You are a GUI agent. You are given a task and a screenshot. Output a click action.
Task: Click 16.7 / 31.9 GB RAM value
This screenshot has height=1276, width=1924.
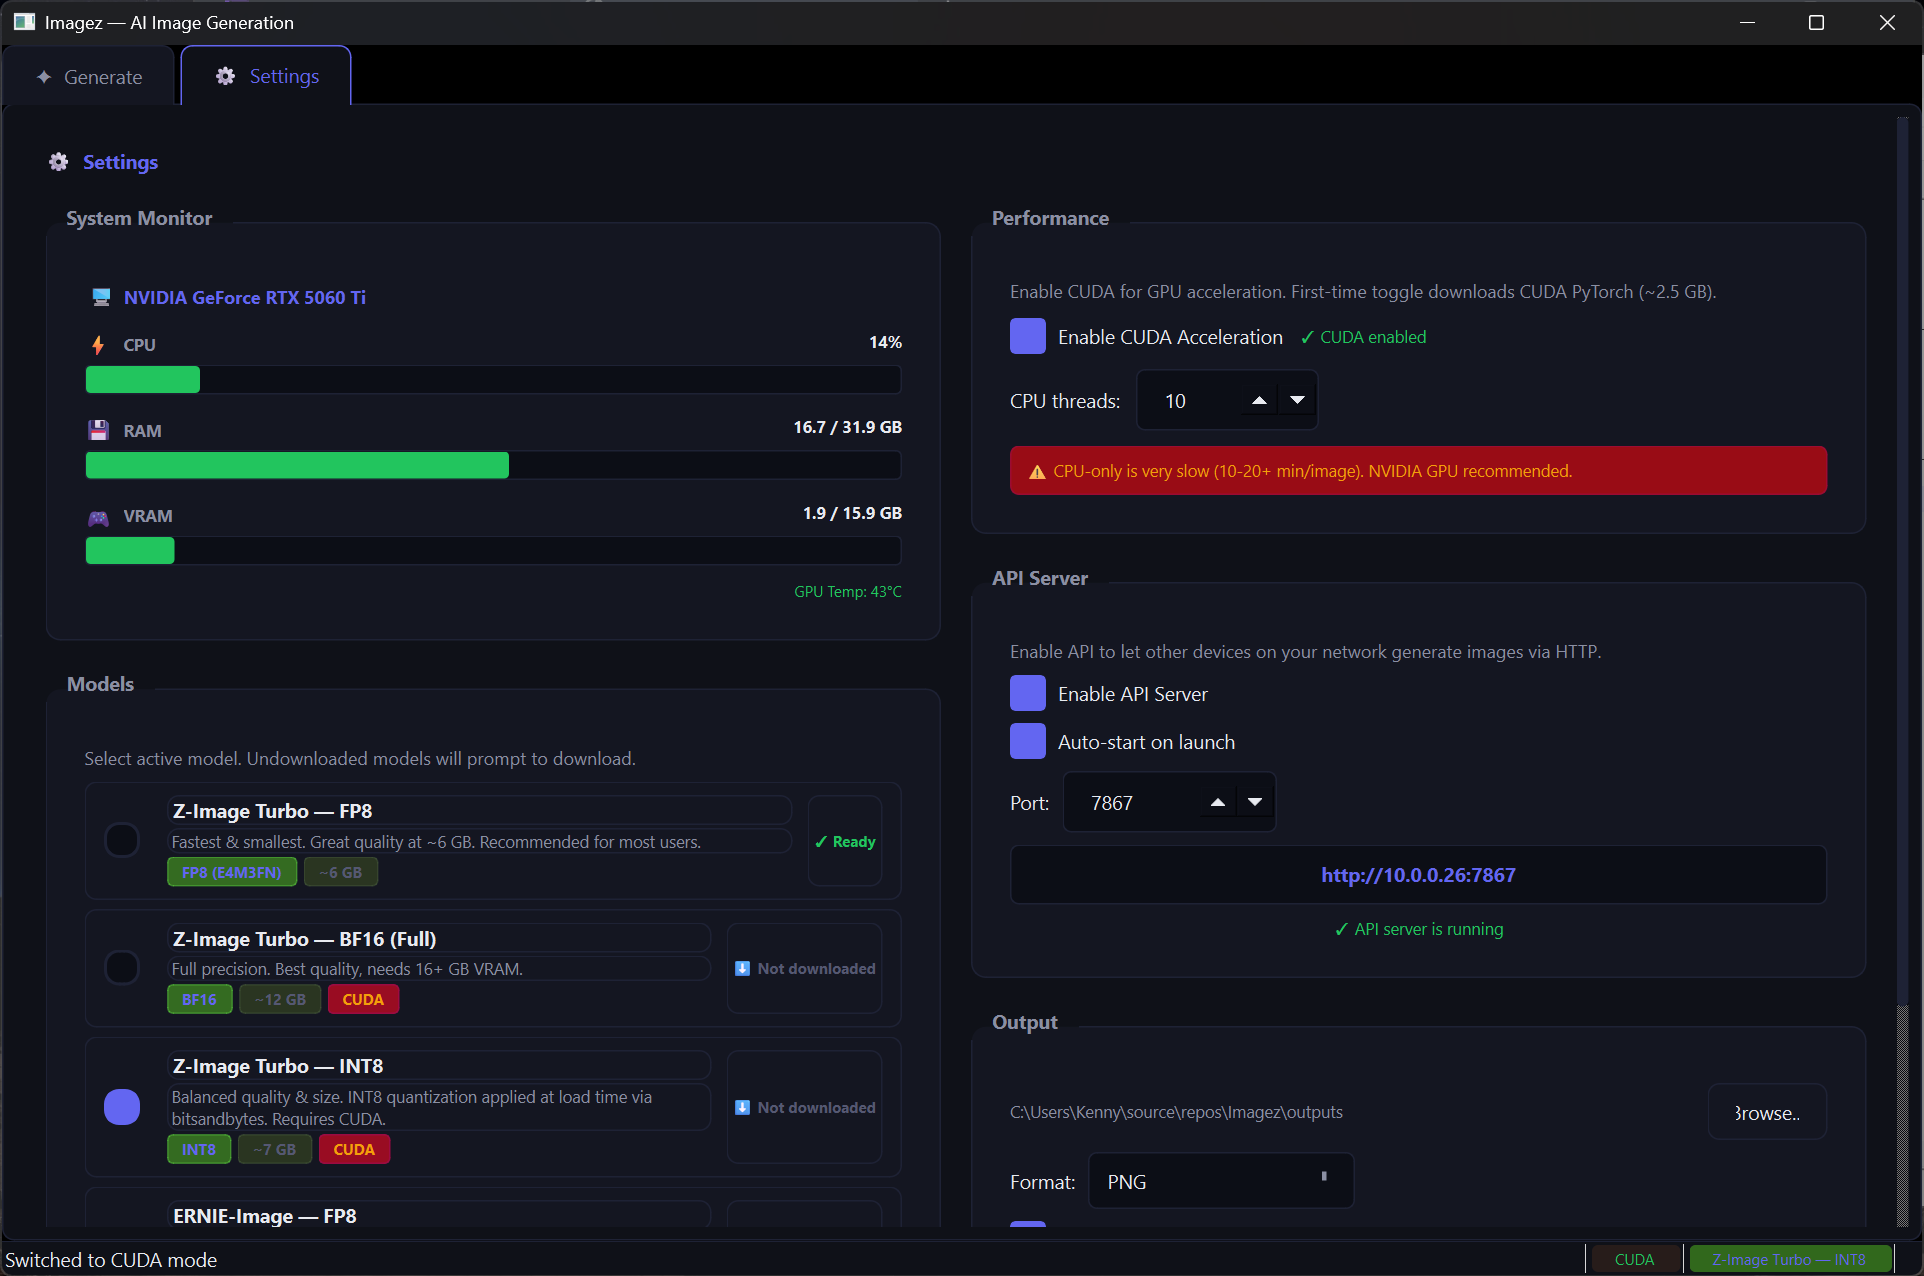point(848,428)
